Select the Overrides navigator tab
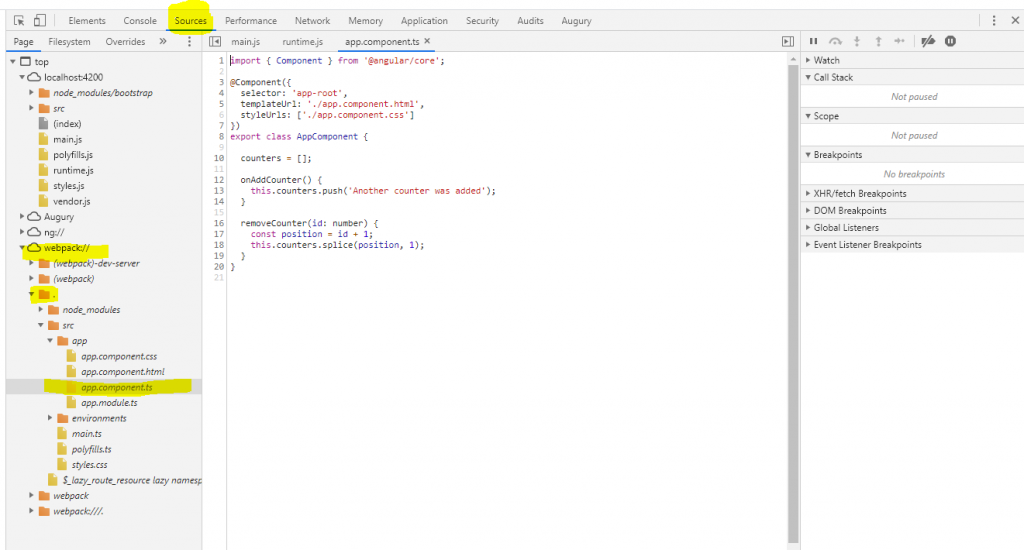1024x550 pixels. (x=125, y=42)
